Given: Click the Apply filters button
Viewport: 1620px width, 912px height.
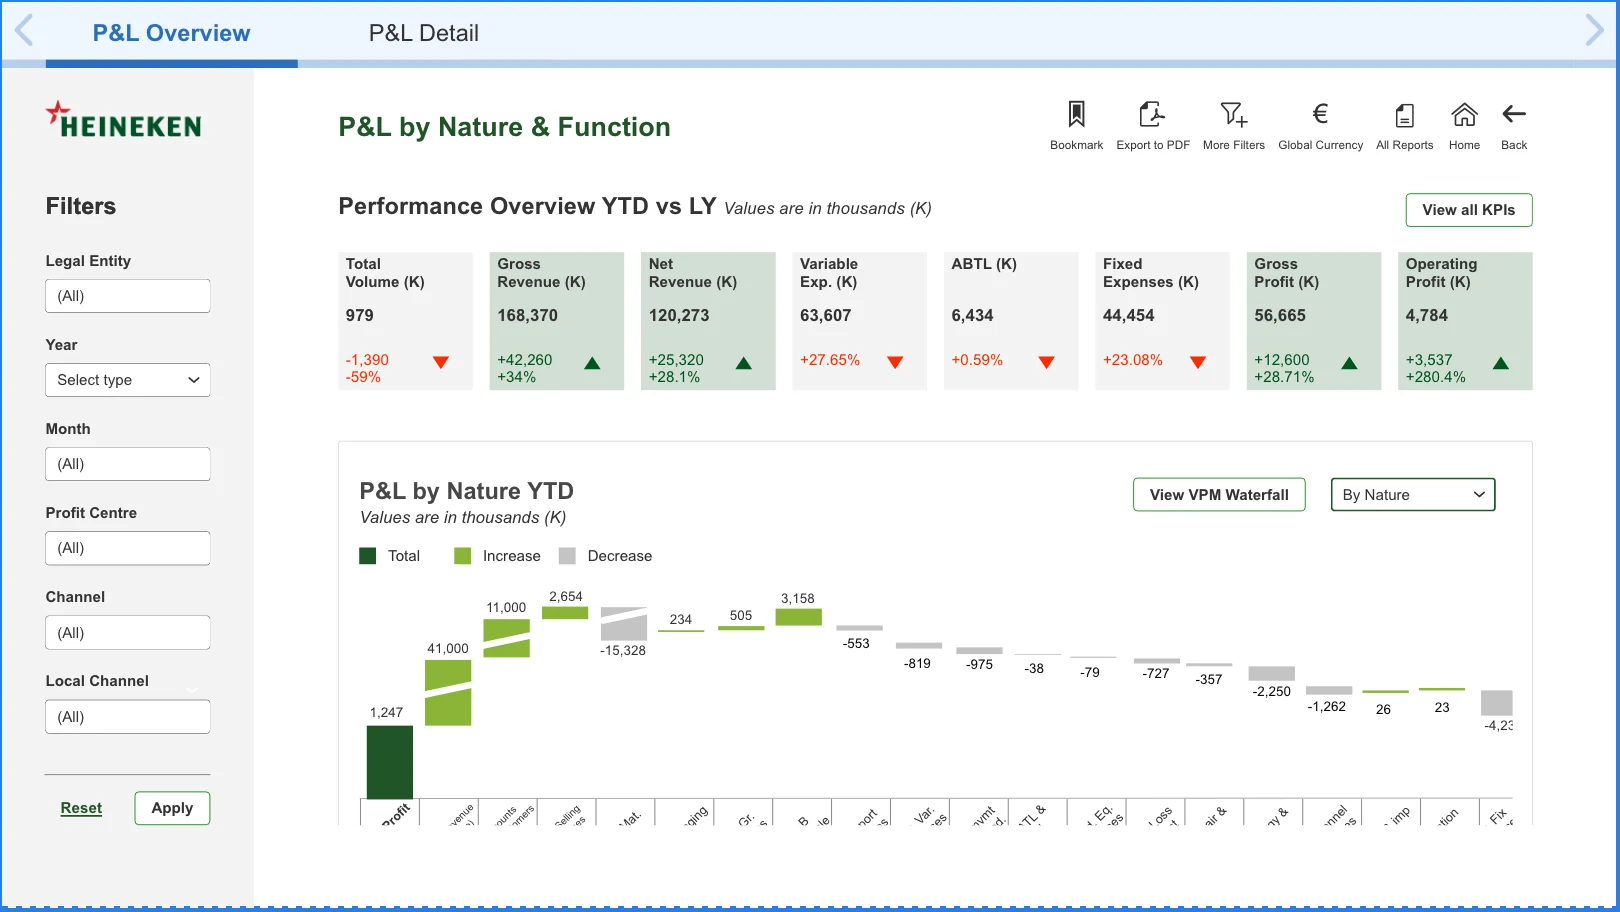Looking at the screenshot, I should (x=172, y=808).
